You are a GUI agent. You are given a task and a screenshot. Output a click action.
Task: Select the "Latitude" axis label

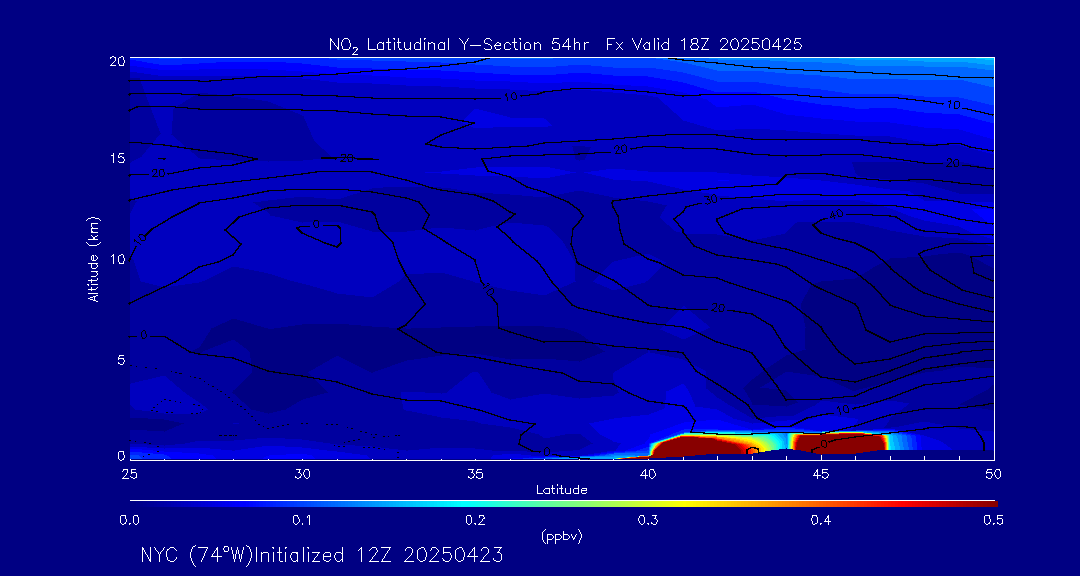pyautogui.click(x=562, y=490)
